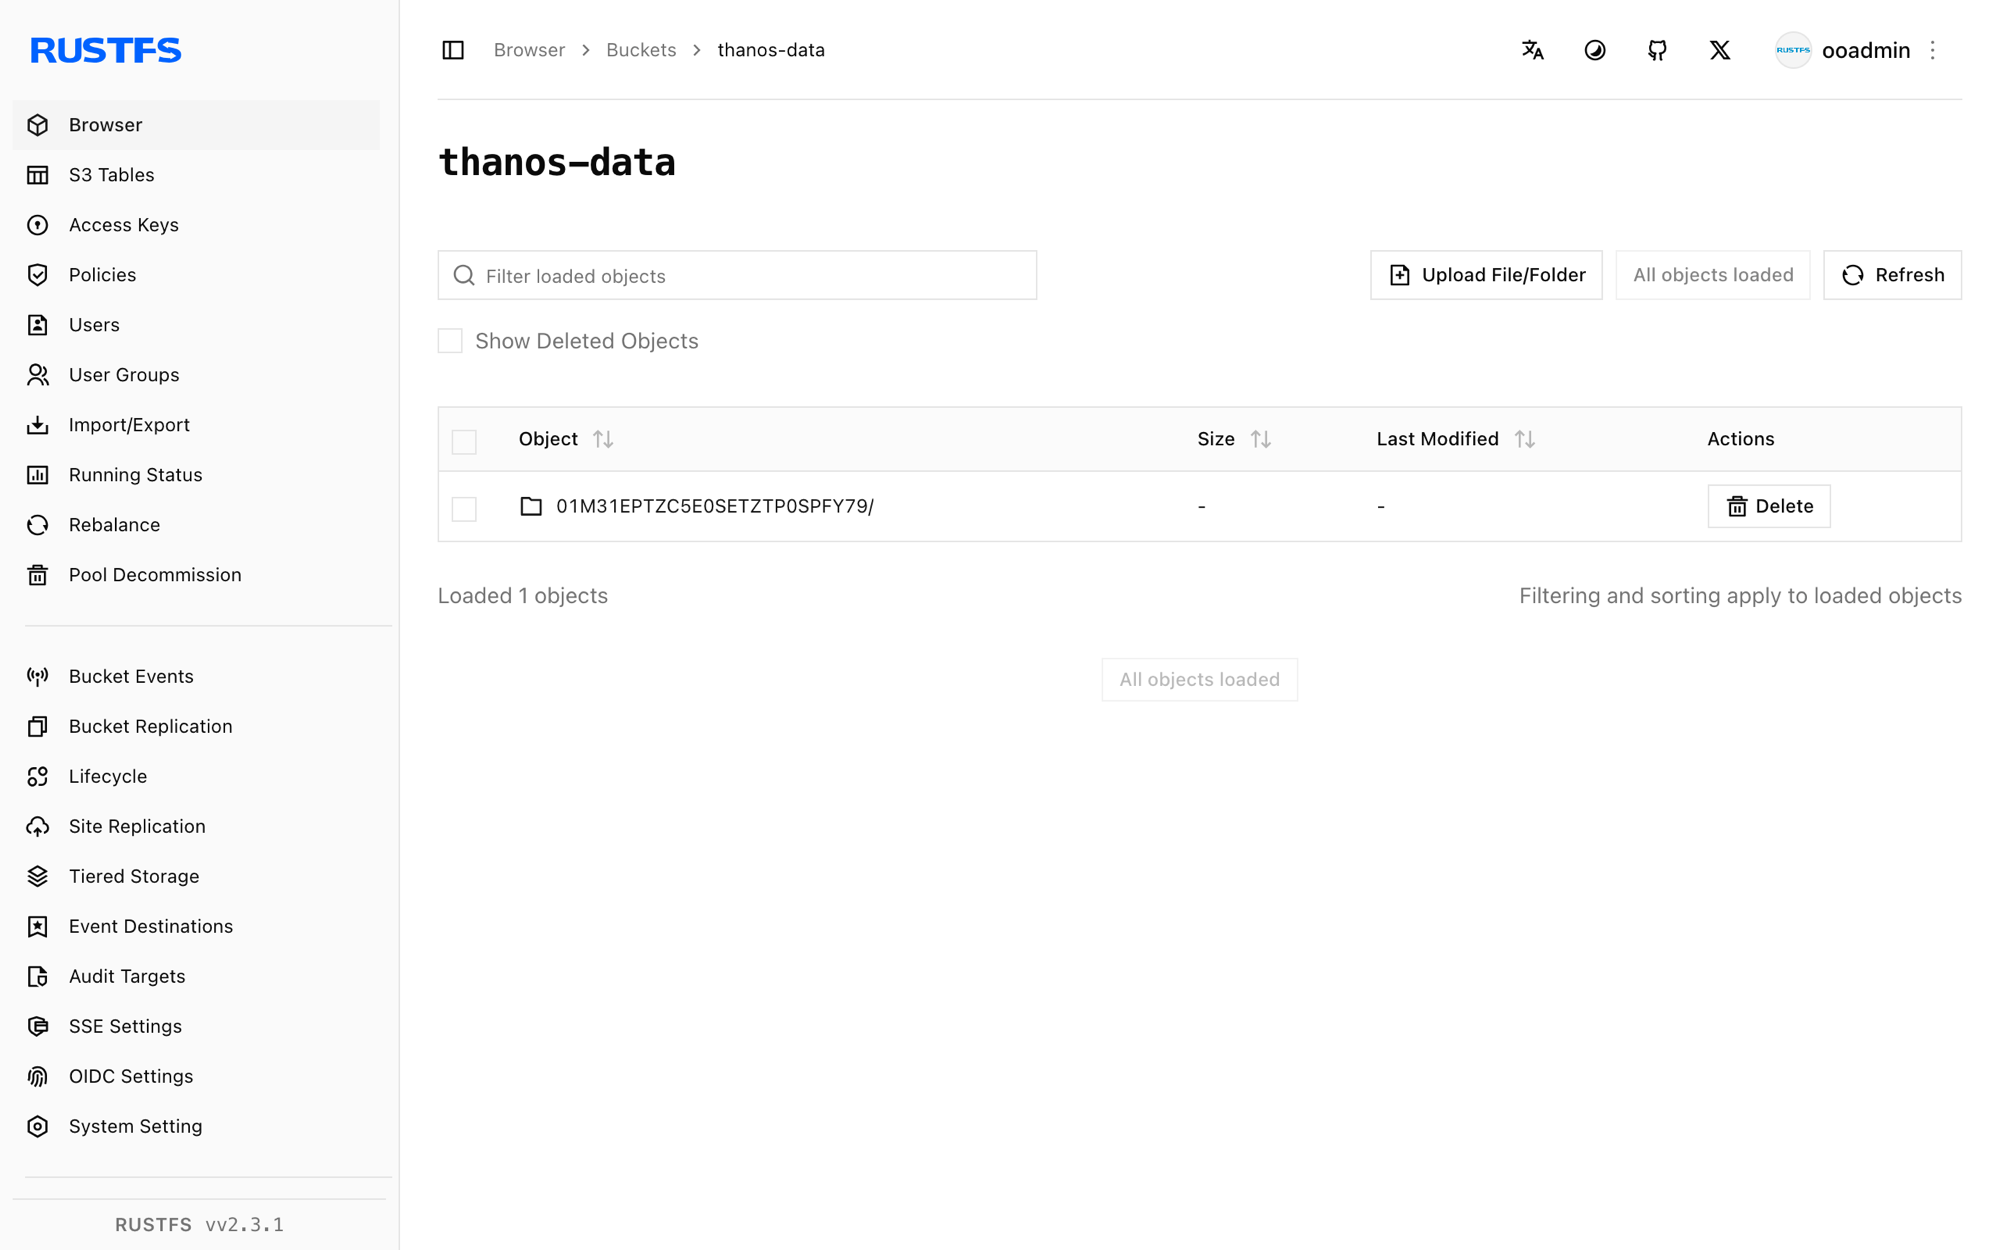Open Running Status in sidebar
The image size is (2000, 1250).
point(196,475)
